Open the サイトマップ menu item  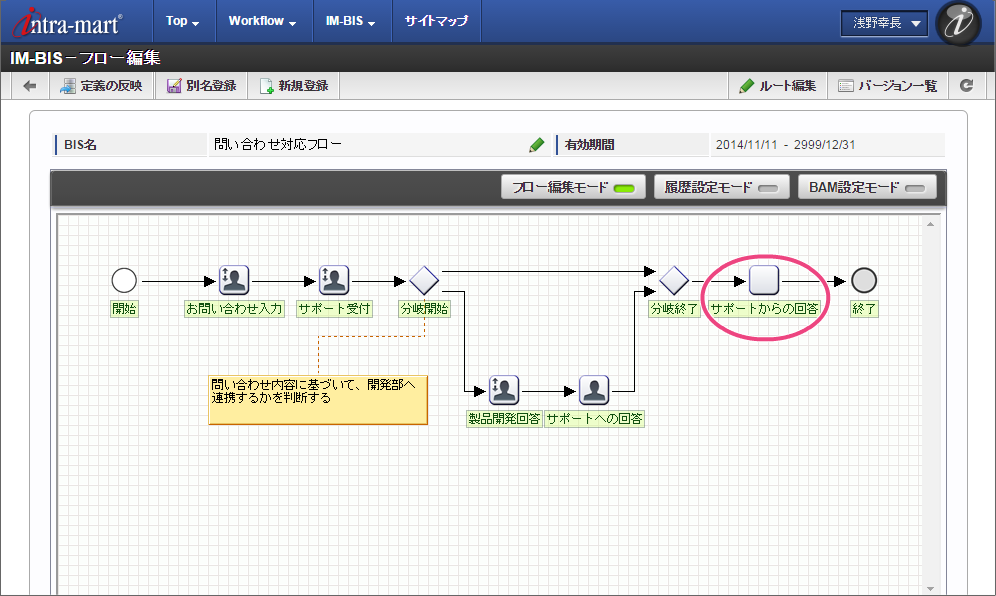[x=436, y=21]
